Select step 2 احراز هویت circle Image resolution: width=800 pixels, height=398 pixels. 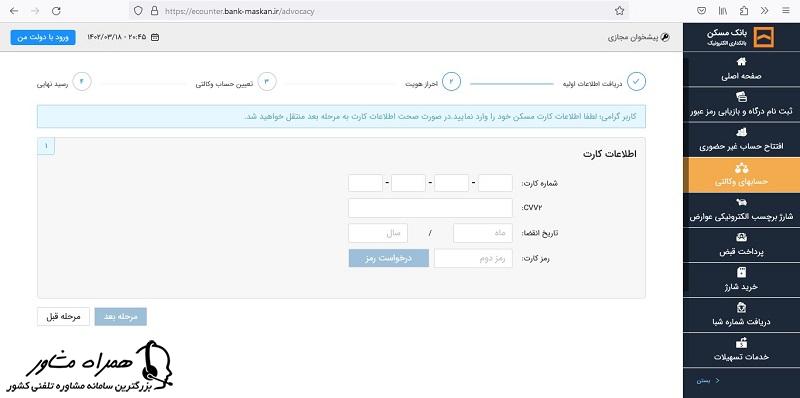[x=452, y=82]
